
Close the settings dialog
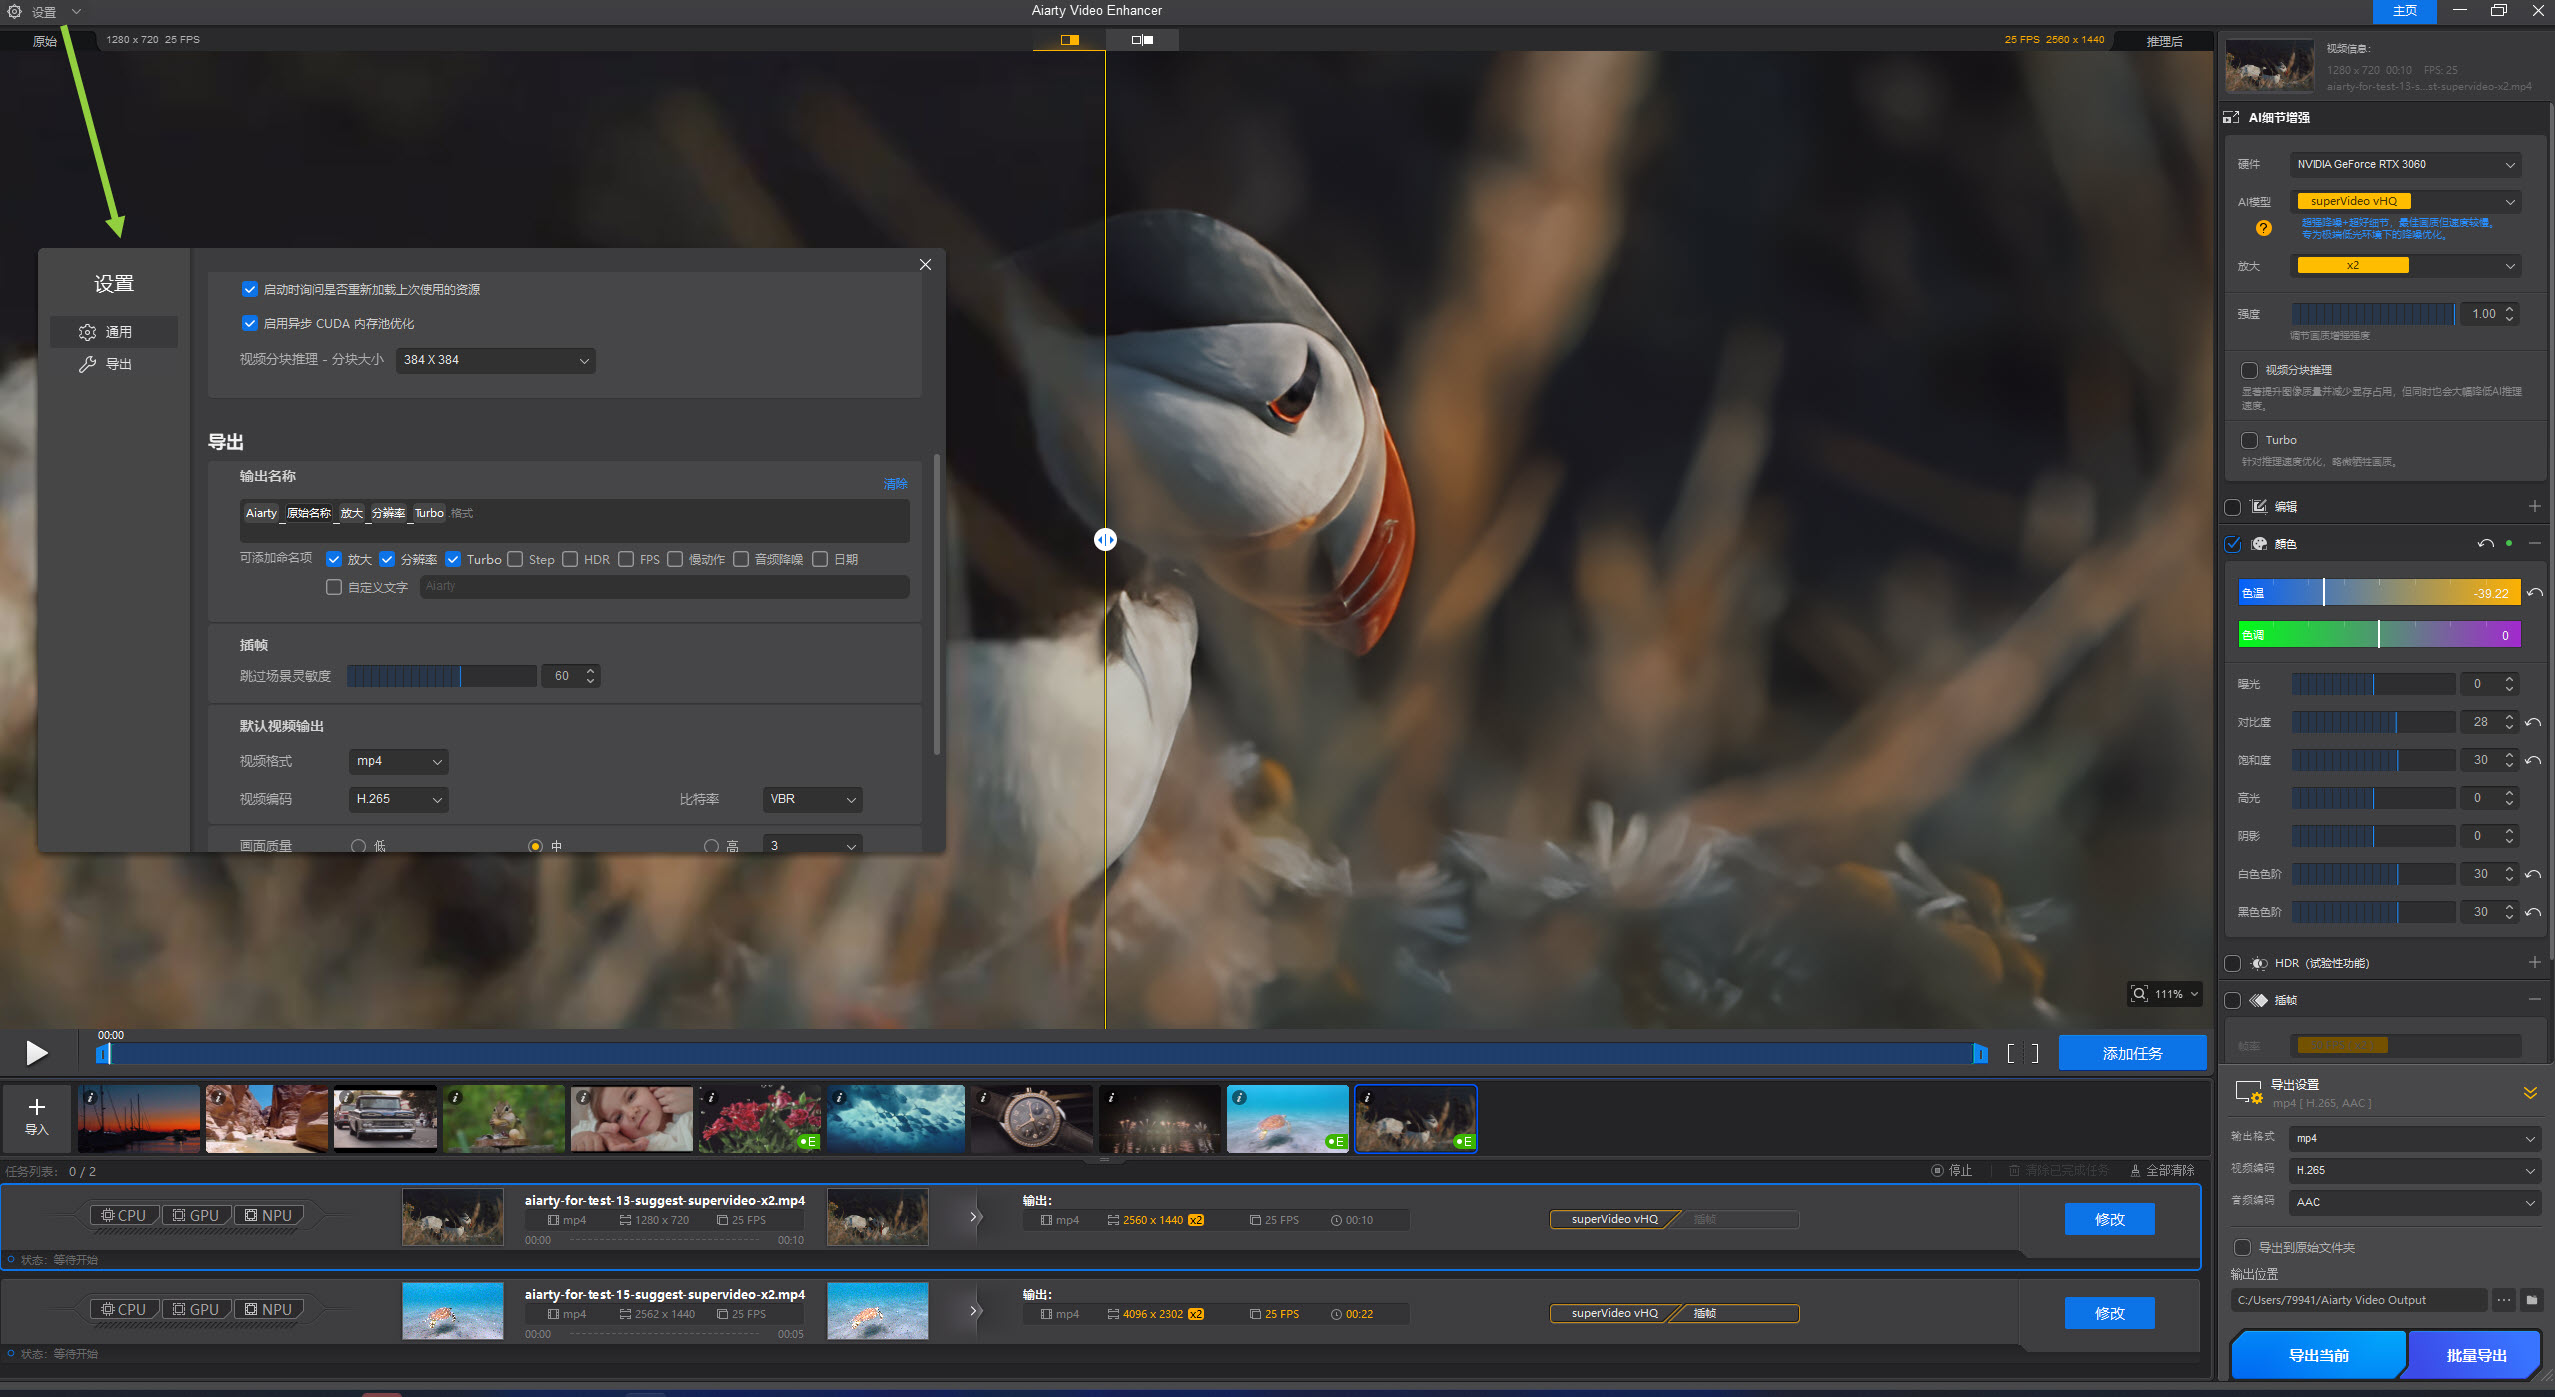point(925,265)
